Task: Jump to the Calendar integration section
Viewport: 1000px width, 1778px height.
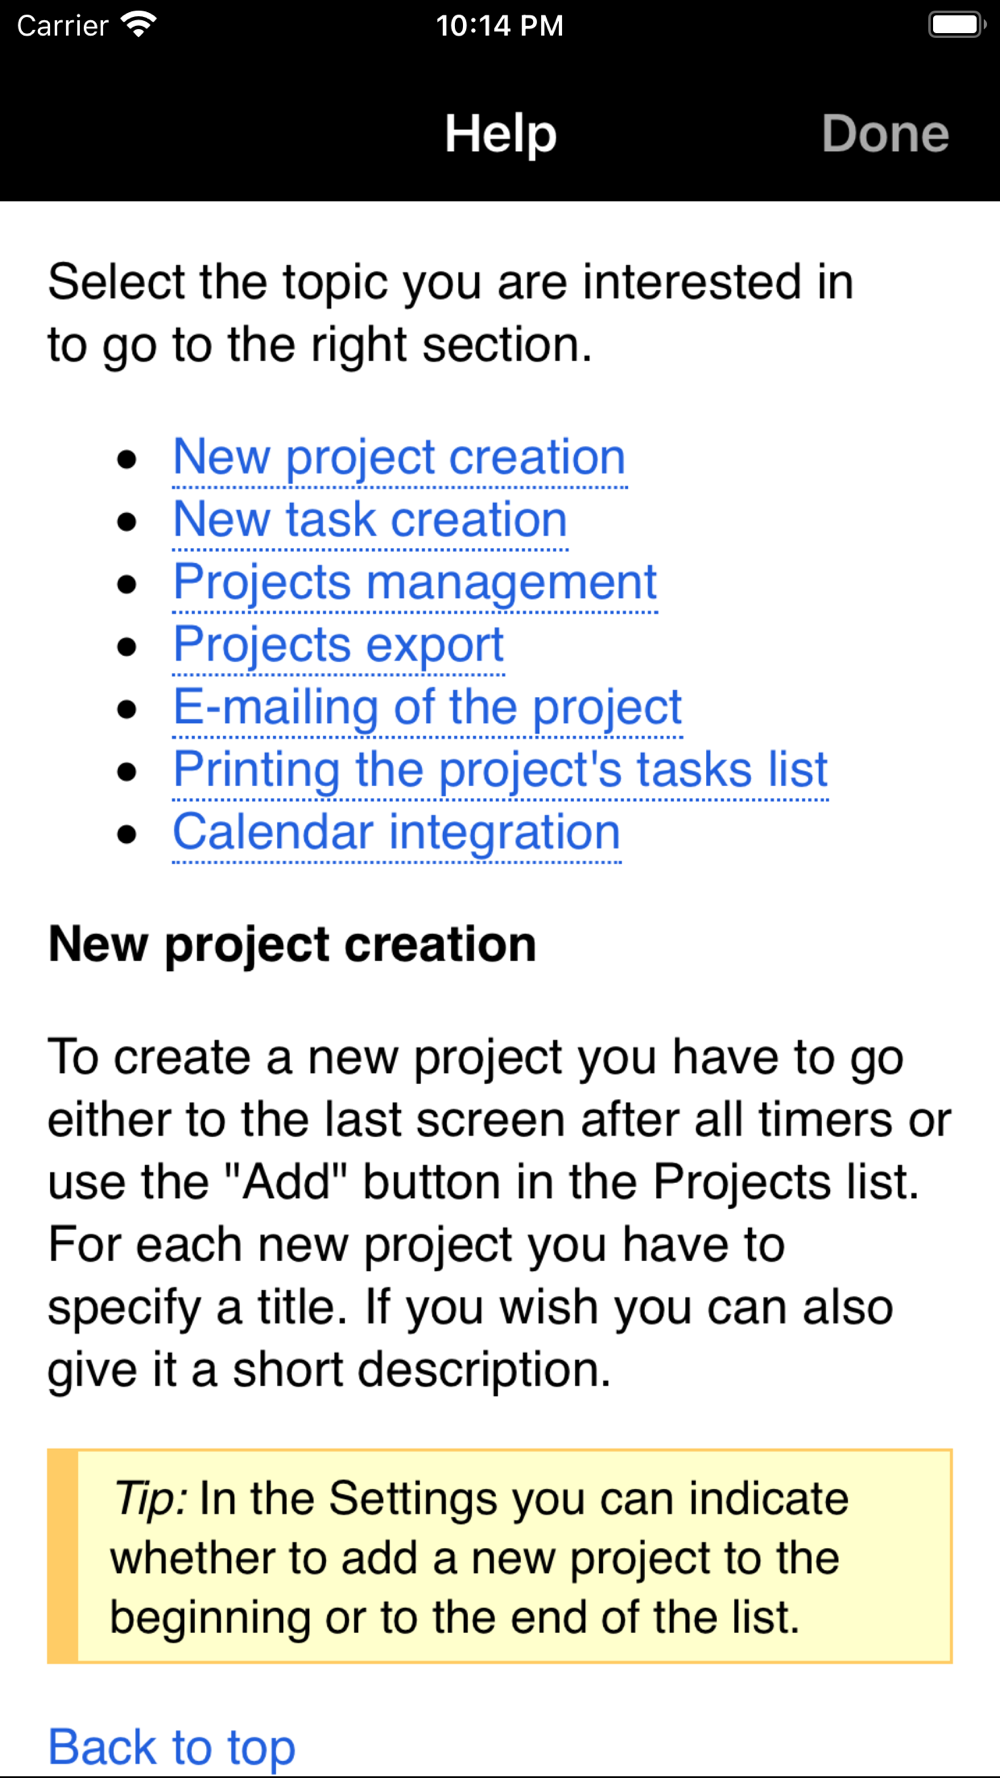Action: tap(396, 833)
